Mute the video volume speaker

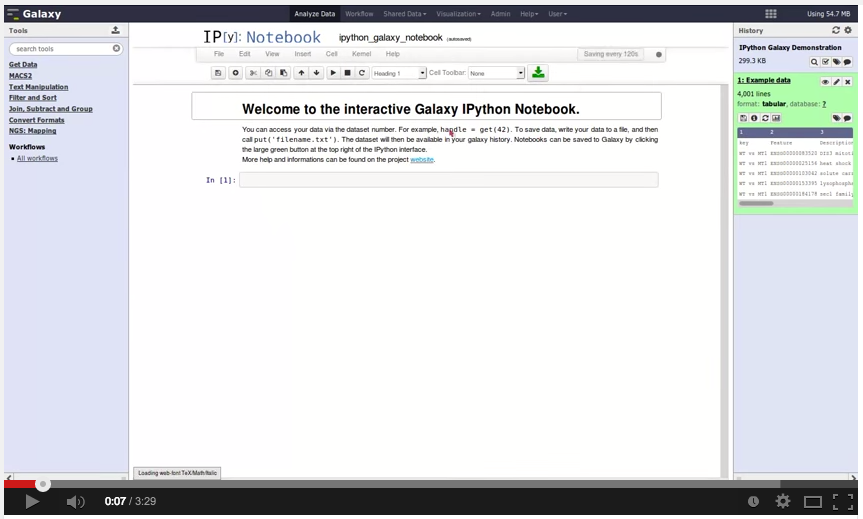75,501
